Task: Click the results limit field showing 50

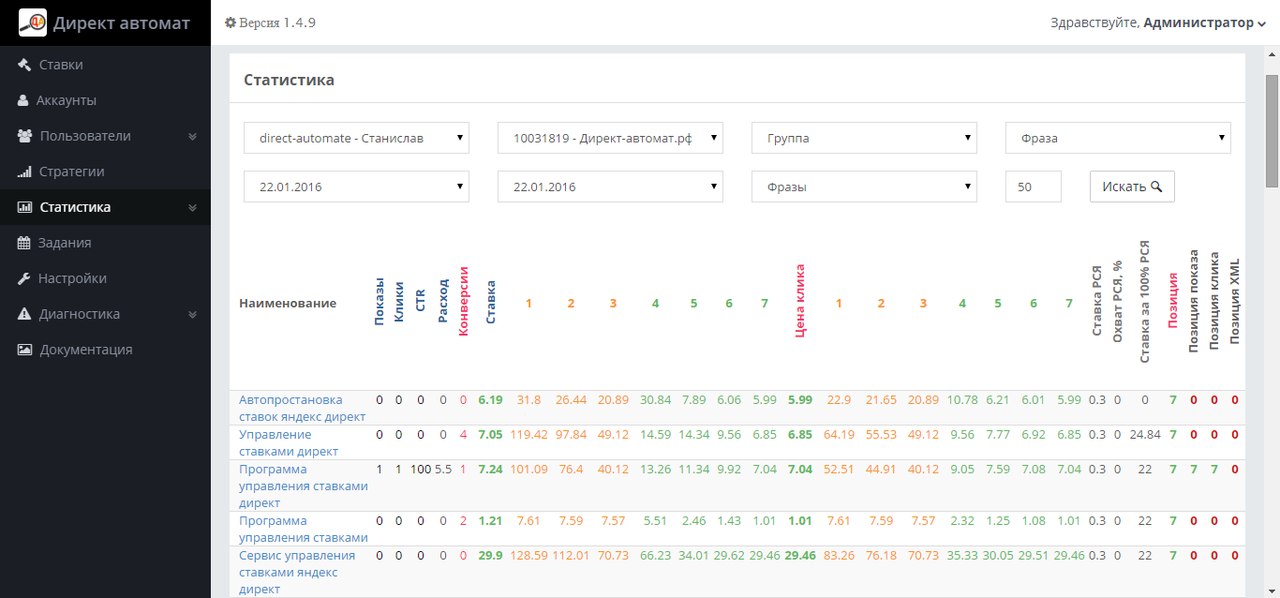Action: [1033, 186]
